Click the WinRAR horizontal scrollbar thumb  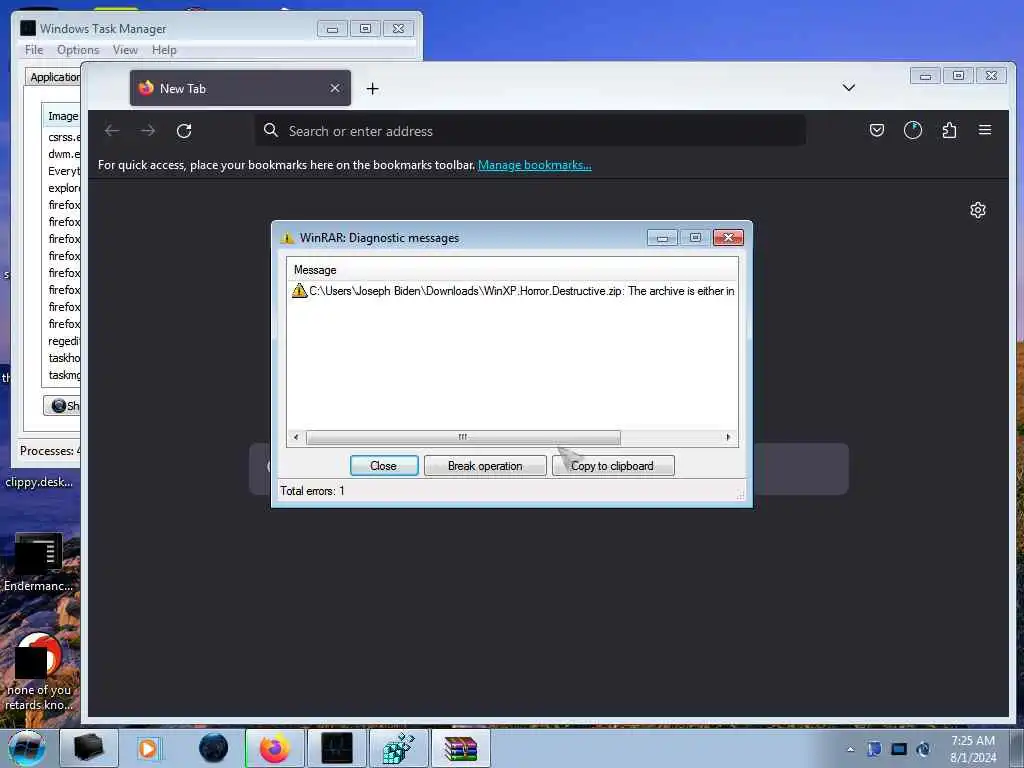[x=463, y=438]
